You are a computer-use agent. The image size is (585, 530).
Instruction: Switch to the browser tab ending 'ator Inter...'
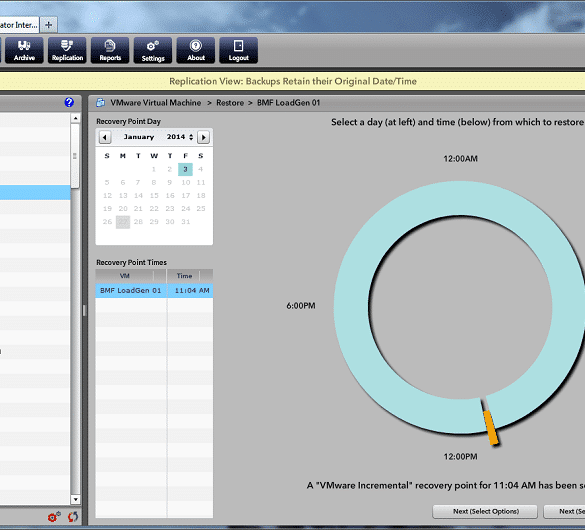tap(19, 25)
